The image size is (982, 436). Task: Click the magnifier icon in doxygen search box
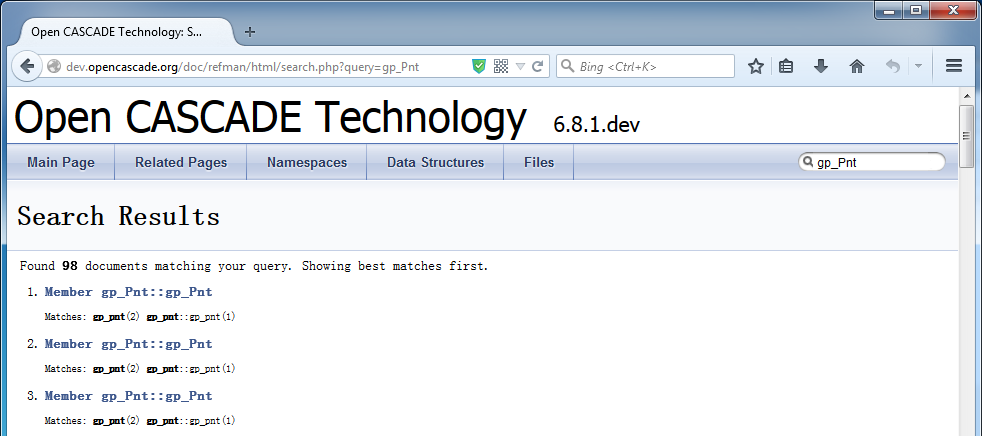(x=807, y=162)
